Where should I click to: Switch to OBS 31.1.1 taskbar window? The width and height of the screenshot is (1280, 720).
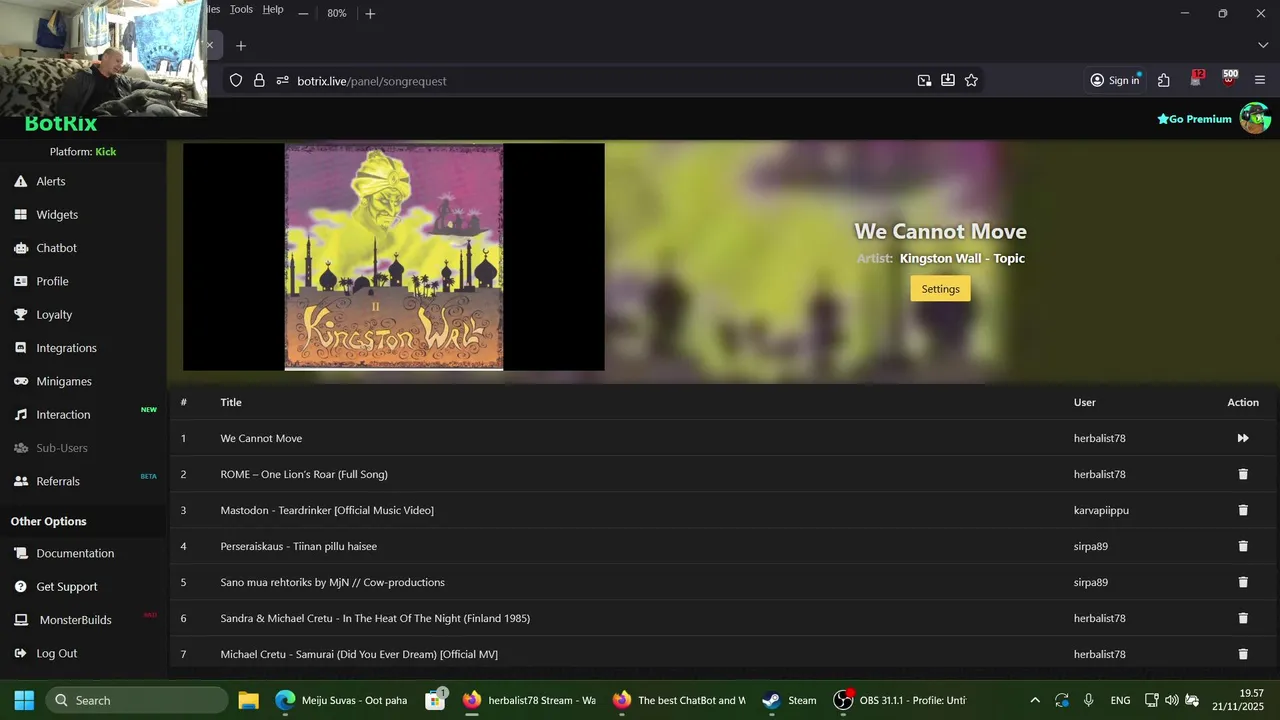point(901,700)
